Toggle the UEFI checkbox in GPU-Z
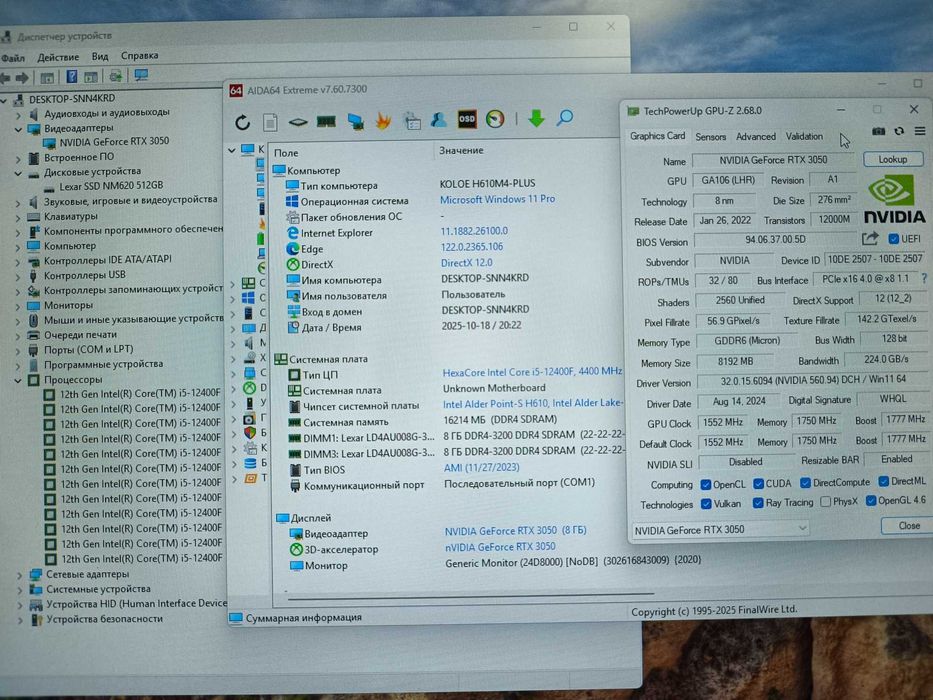 (x=893, y=239)
